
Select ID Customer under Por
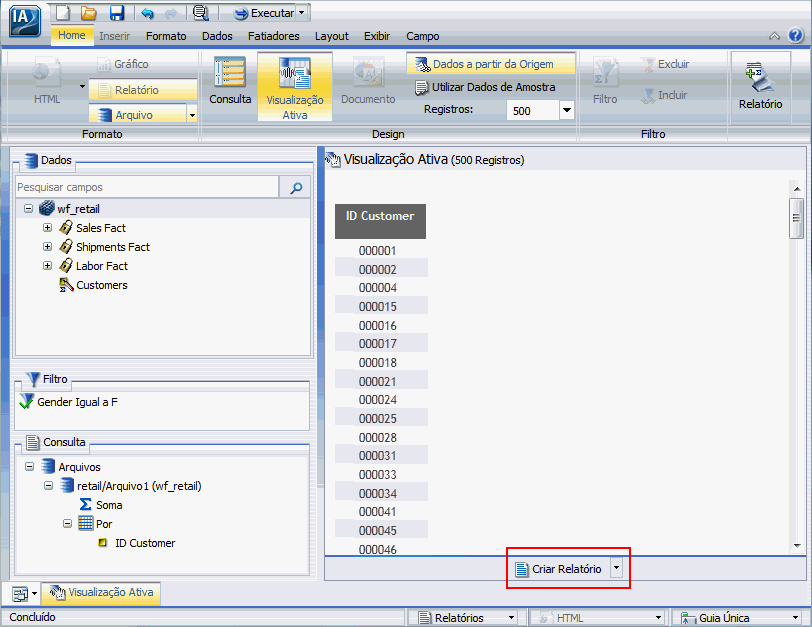click(x=137, y=543)
